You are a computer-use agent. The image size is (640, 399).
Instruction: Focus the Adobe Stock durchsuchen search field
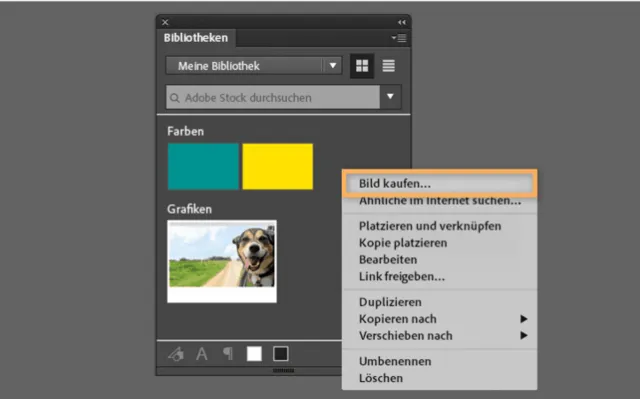pyautogui.click(x=273, y=97)
